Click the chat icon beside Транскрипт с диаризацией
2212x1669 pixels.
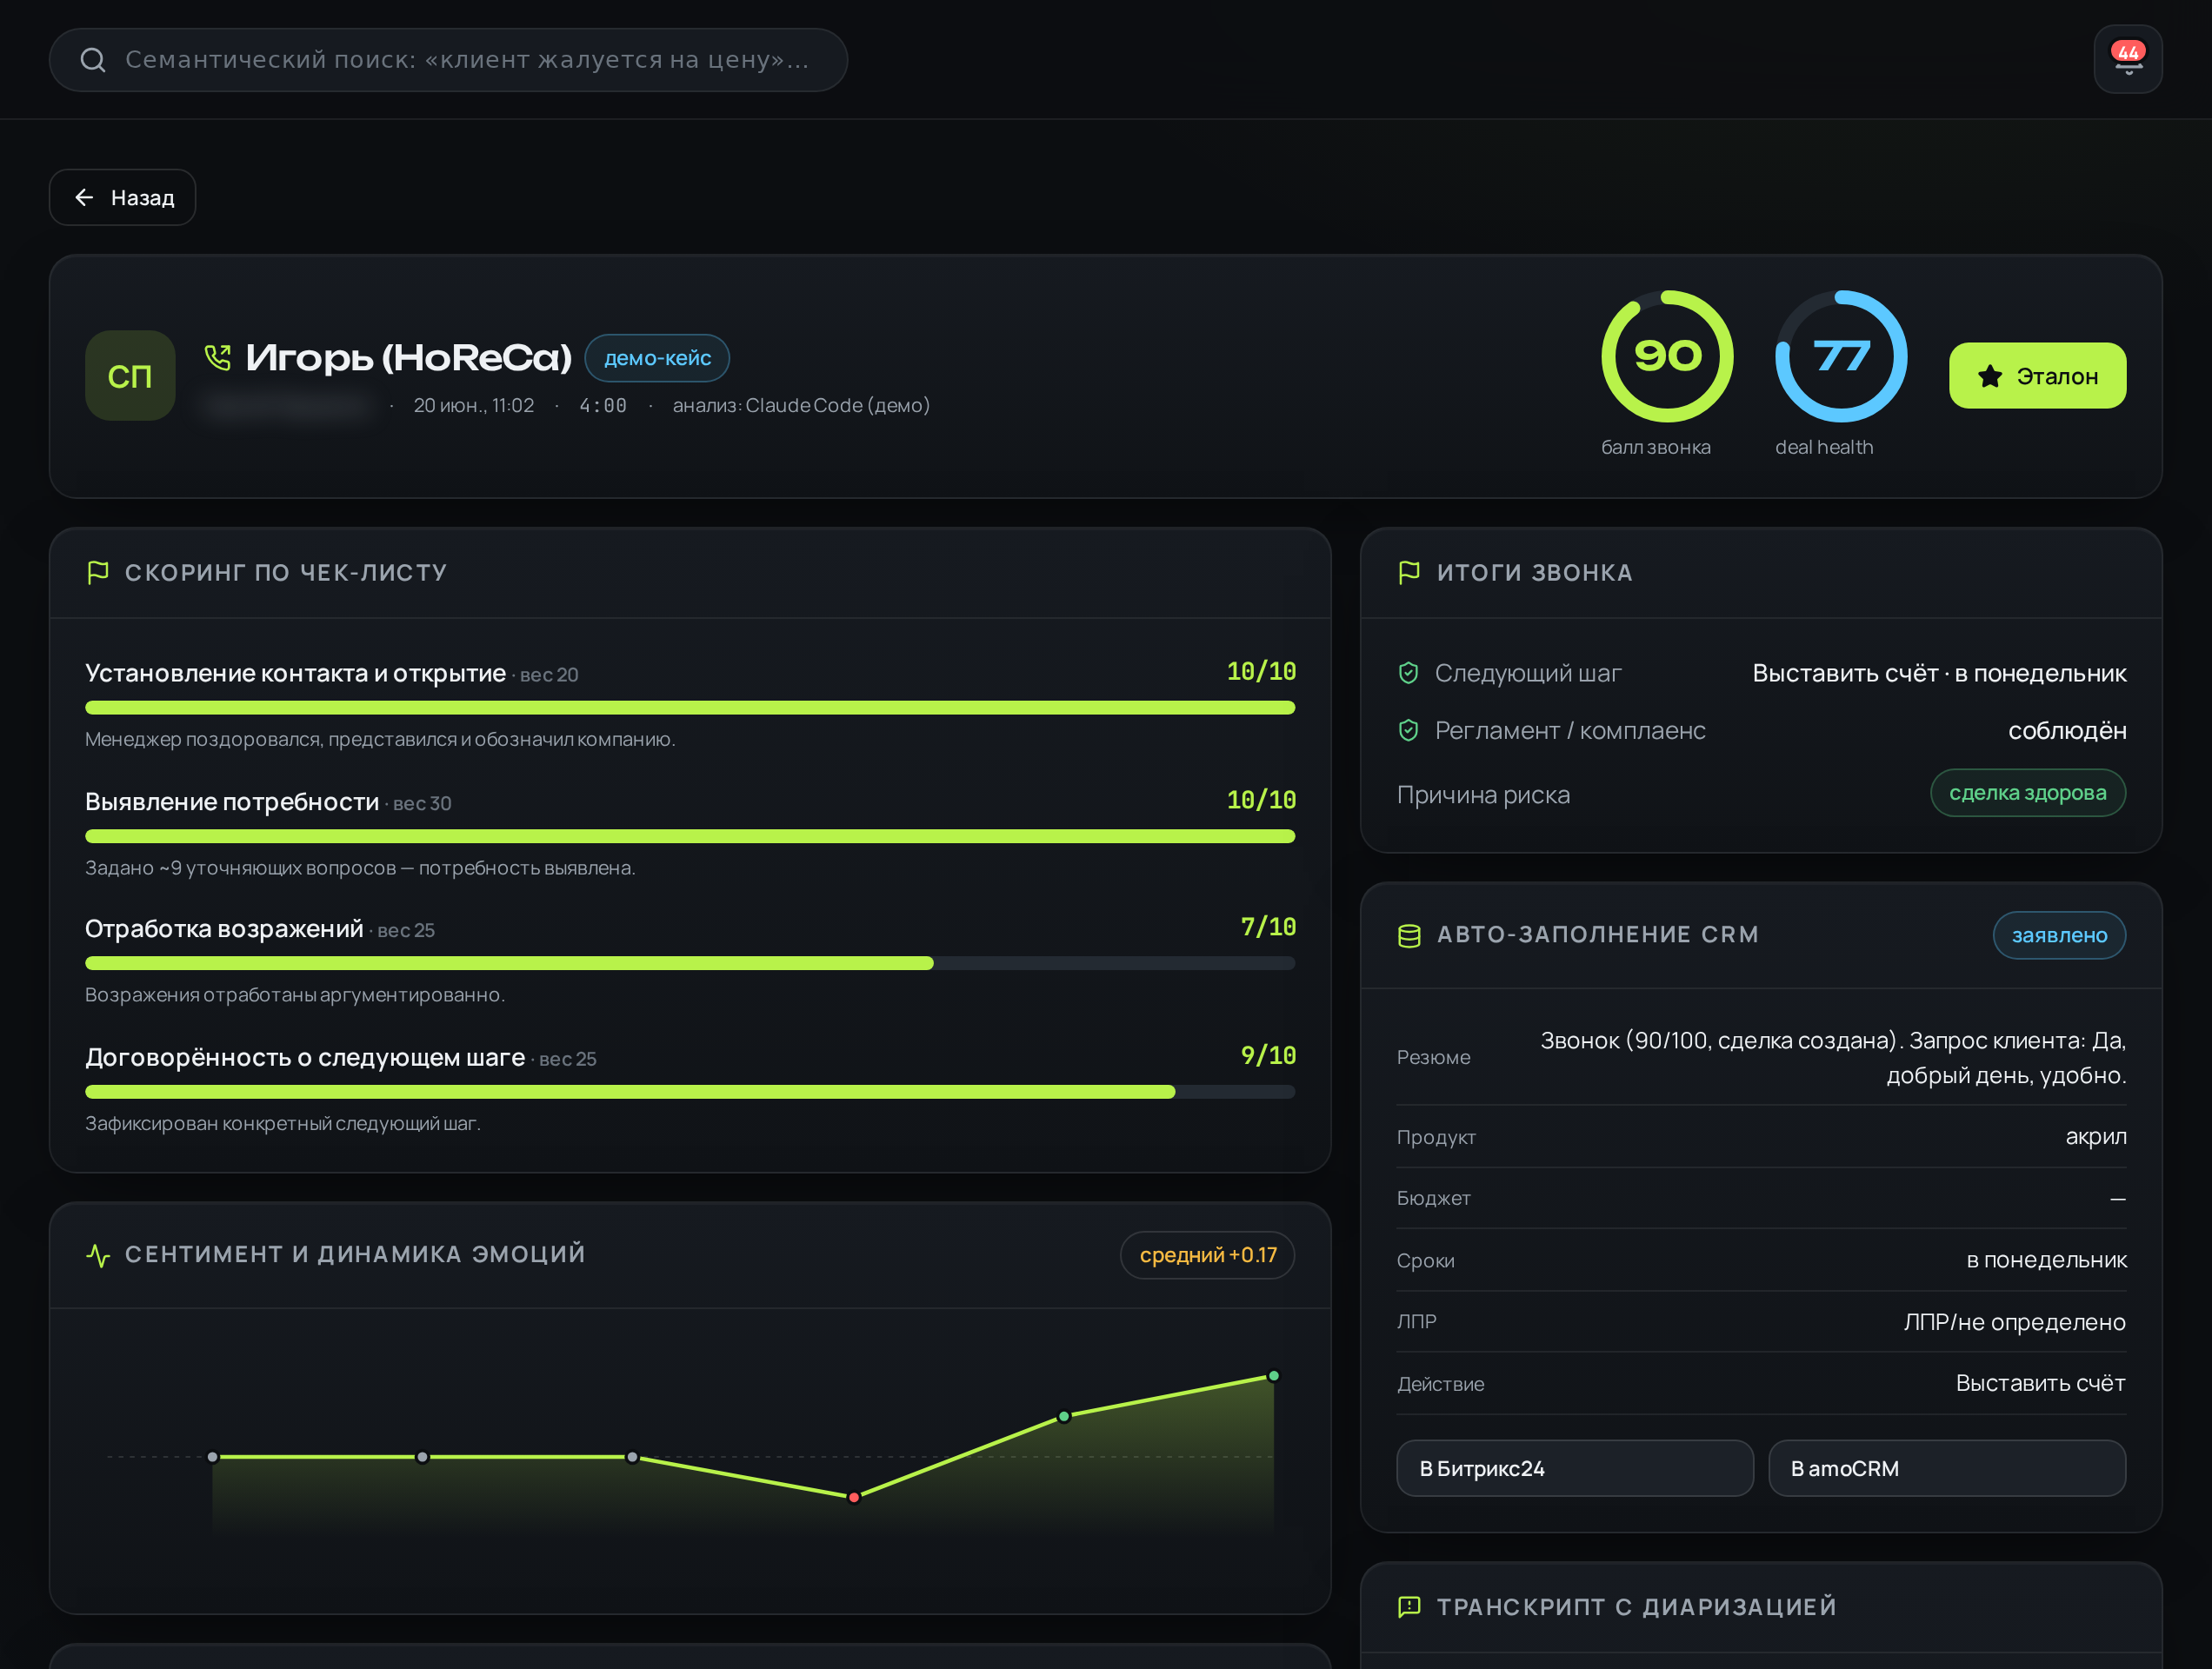1408,1606
